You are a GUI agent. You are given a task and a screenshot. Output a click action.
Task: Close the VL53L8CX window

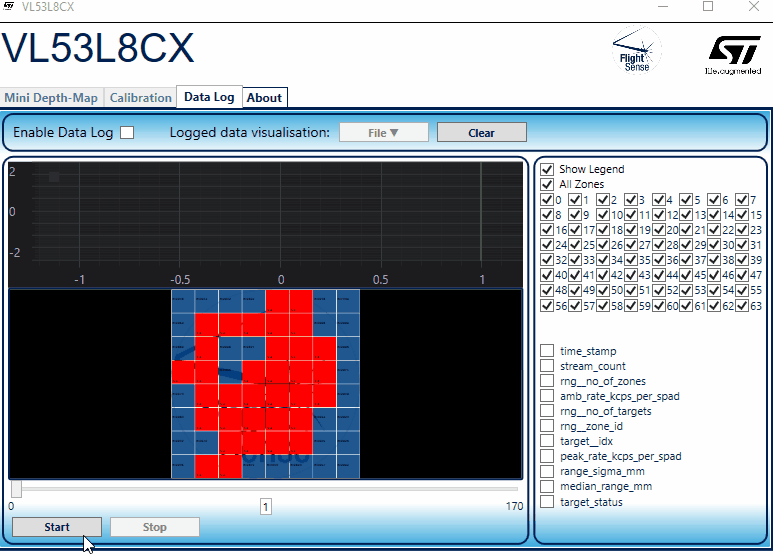pos(753,6)
